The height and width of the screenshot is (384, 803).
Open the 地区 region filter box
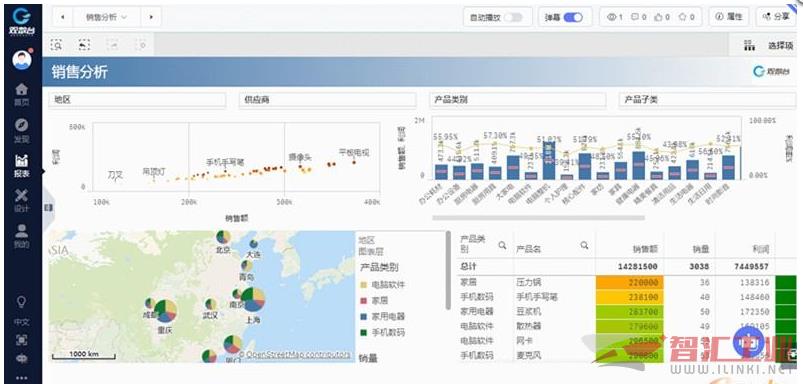[x=137, y=100]
